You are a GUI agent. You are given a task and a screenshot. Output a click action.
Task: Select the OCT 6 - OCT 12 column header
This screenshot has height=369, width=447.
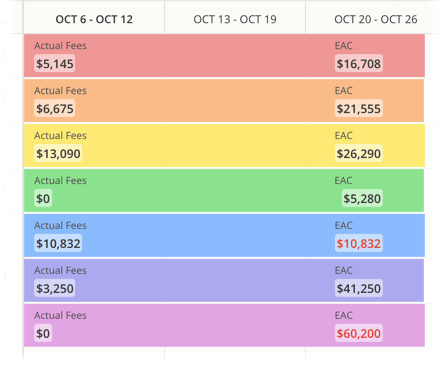point(94,19)
